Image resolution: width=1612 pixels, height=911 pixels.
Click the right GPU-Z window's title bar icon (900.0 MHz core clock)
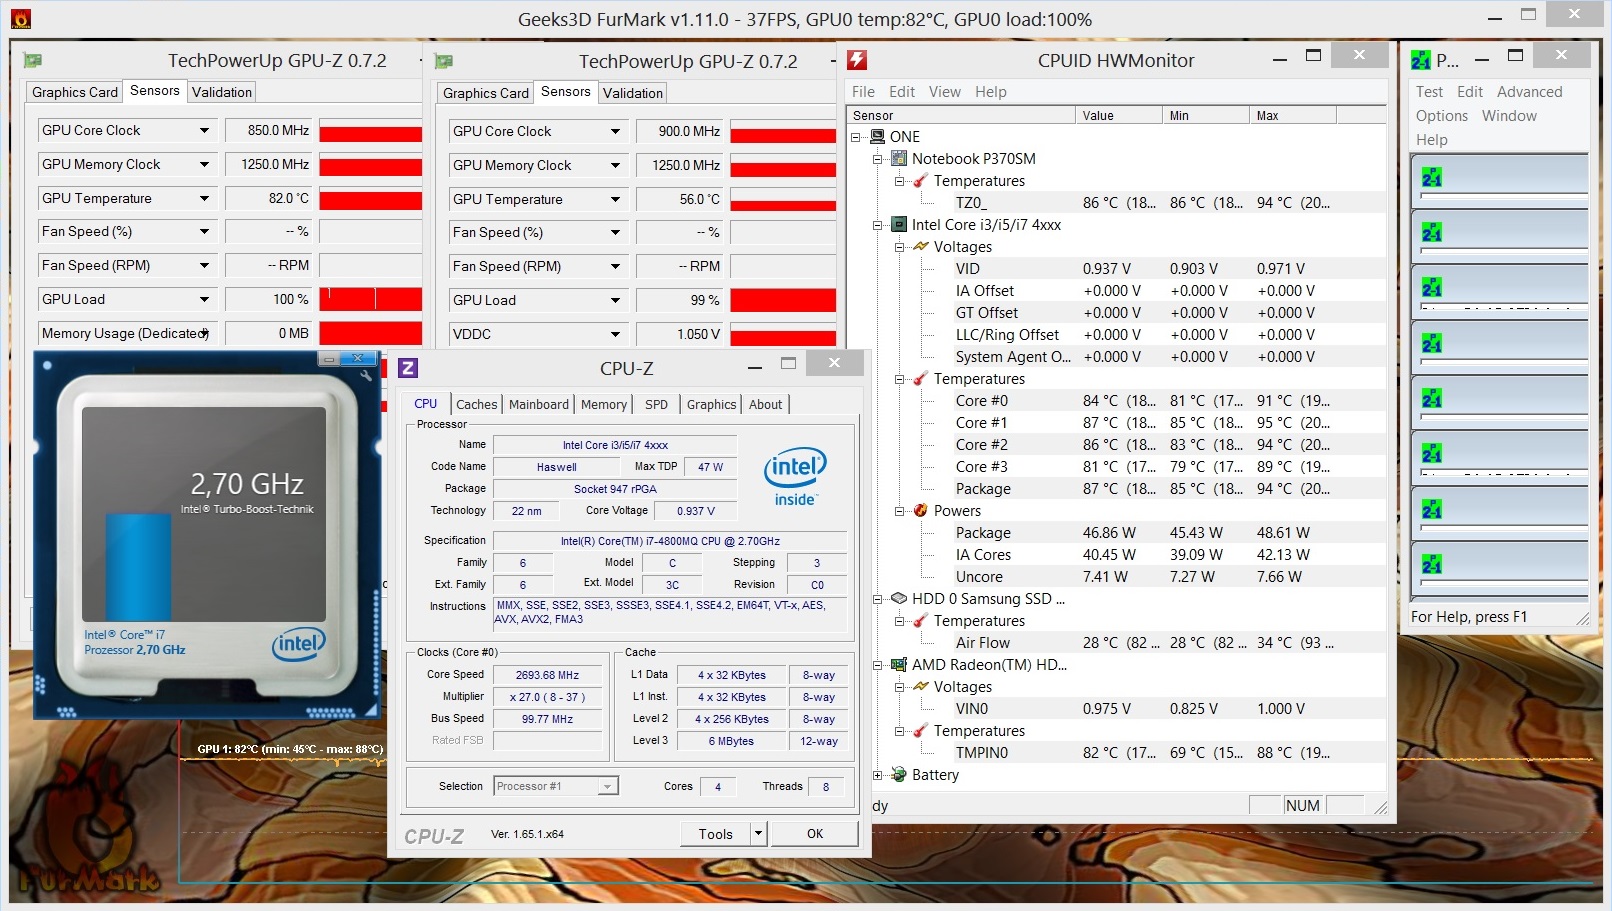tap(444, 62)
